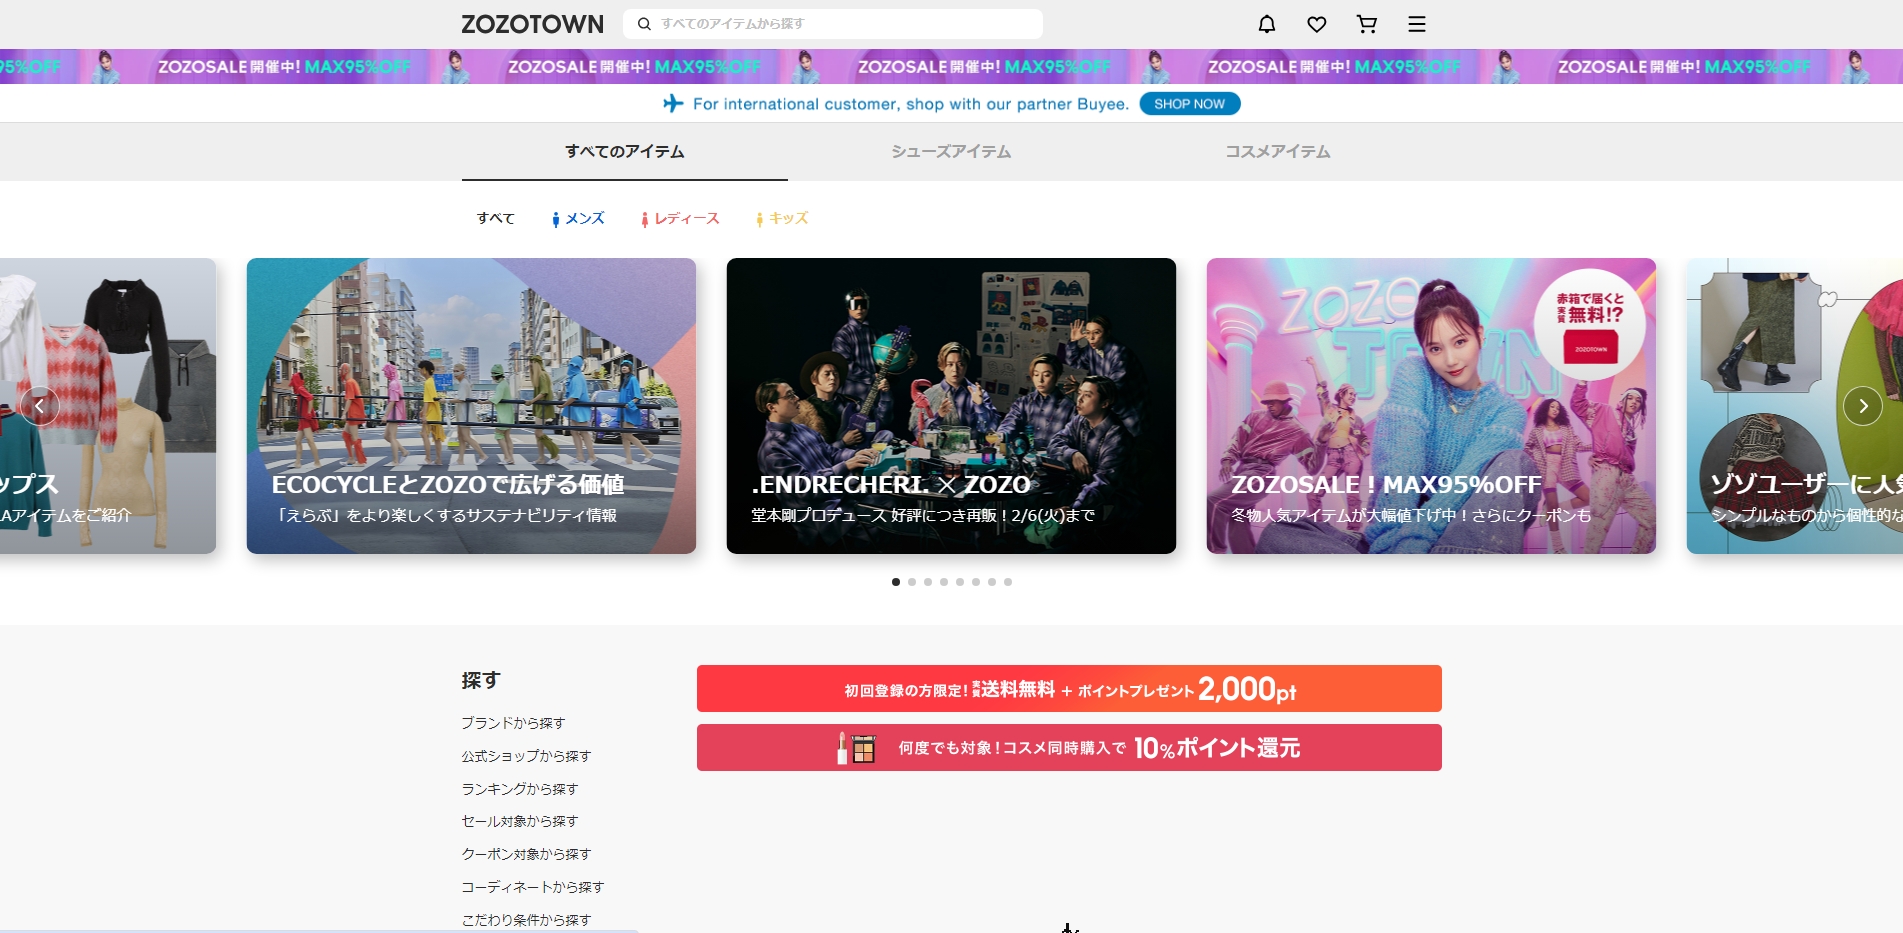Image resolution: width=1903 pixels, height=933 pixels.
Task: Open the favorites heart icon
Action: click(x=1317, y=24)
